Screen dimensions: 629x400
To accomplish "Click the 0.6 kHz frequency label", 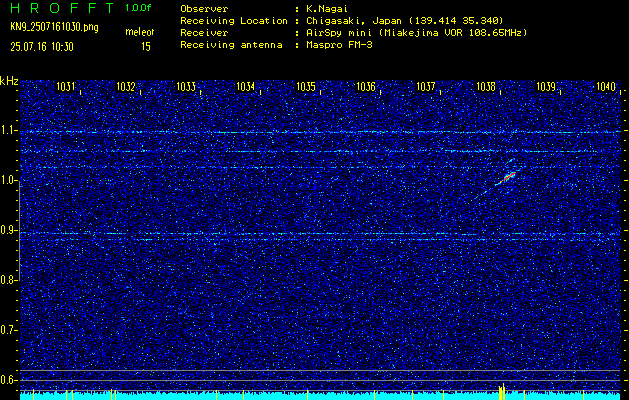I will click(9, 380).
